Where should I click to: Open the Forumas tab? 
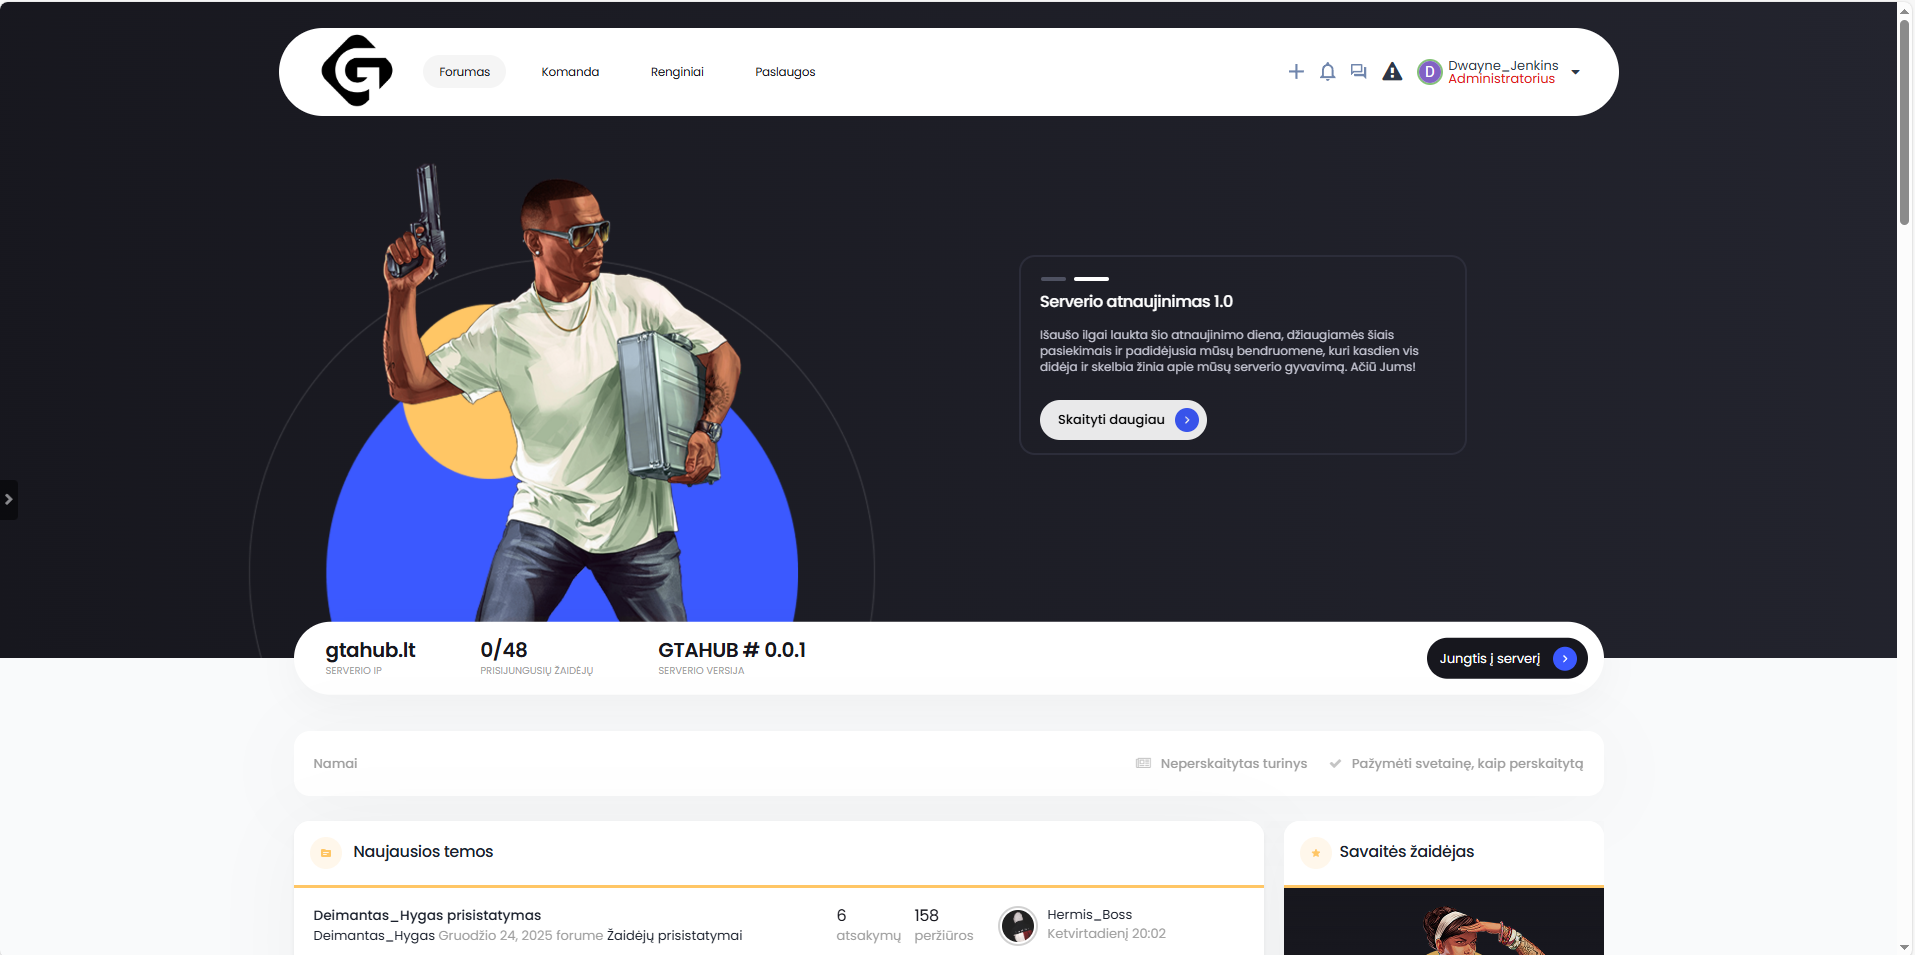click(x=465, y=72)
